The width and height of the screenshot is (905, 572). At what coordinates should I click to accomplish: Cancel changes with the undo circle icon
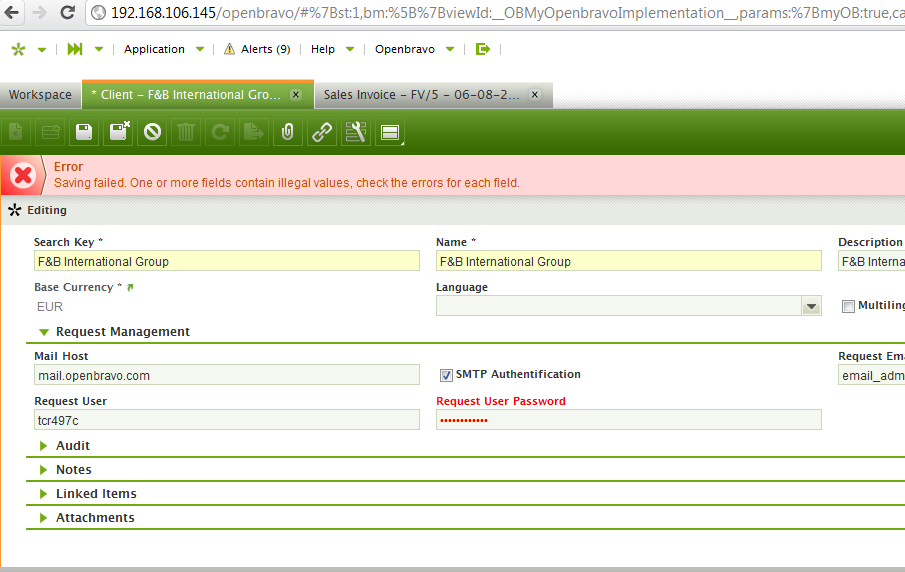[x=152, y=132]
